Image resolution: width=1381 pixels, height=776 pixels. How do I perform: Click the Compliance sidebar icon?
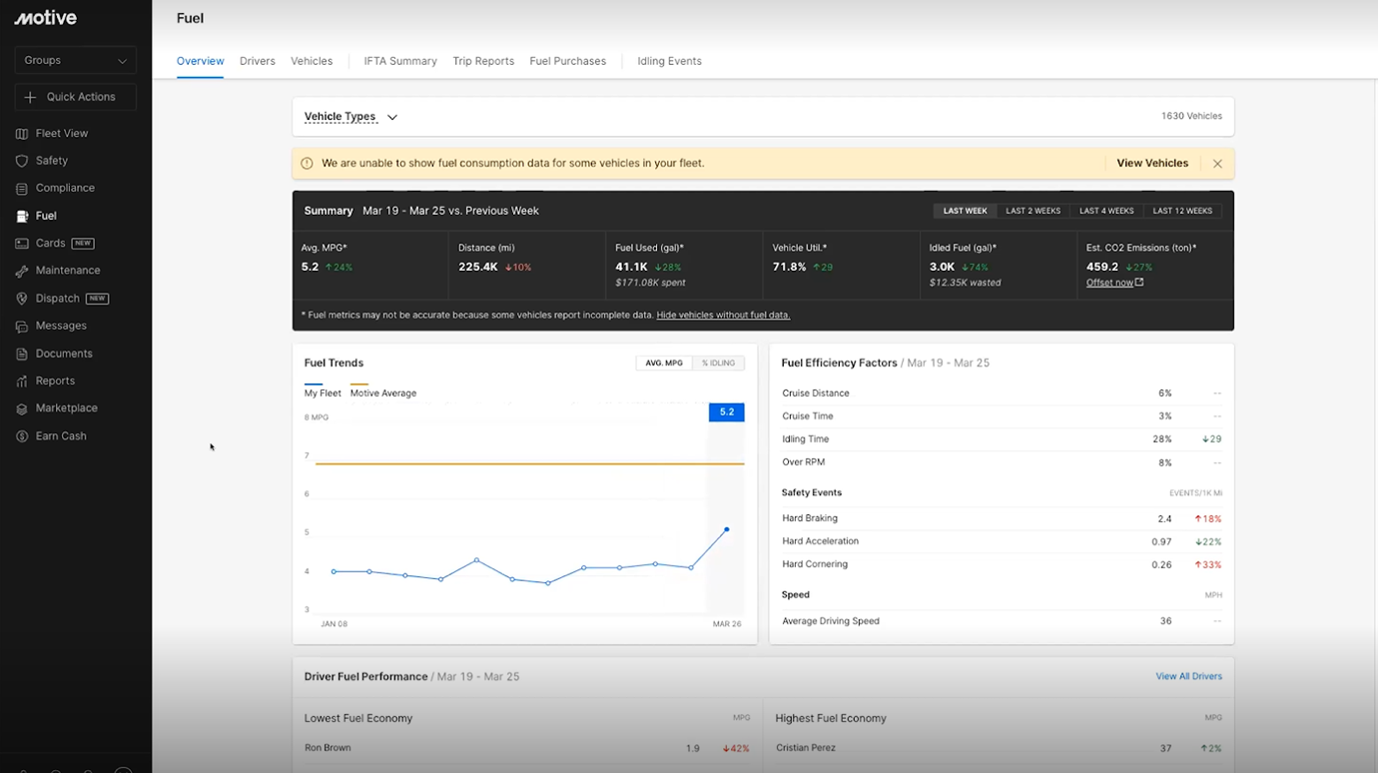pos(22,189)
